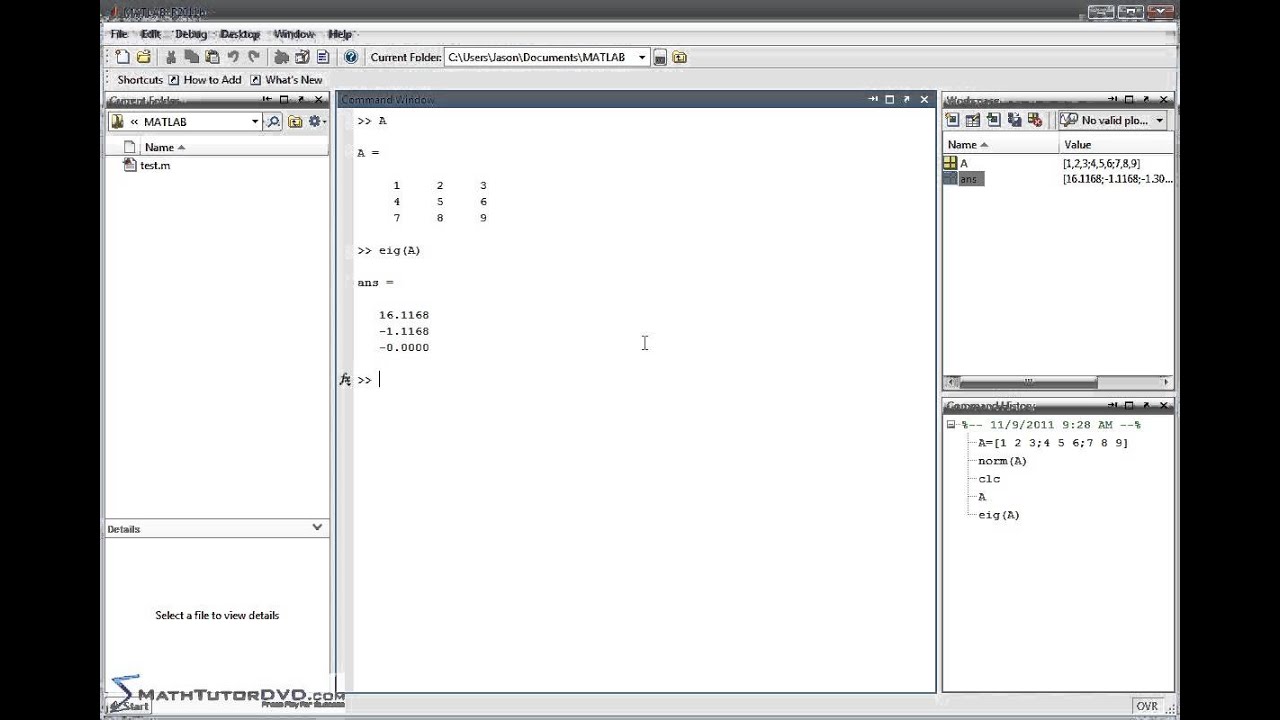The width and height of the screenshot is (1280, 720).
Task: Create a new variable in Workspace toolbar
Action: tap(953, 120)
